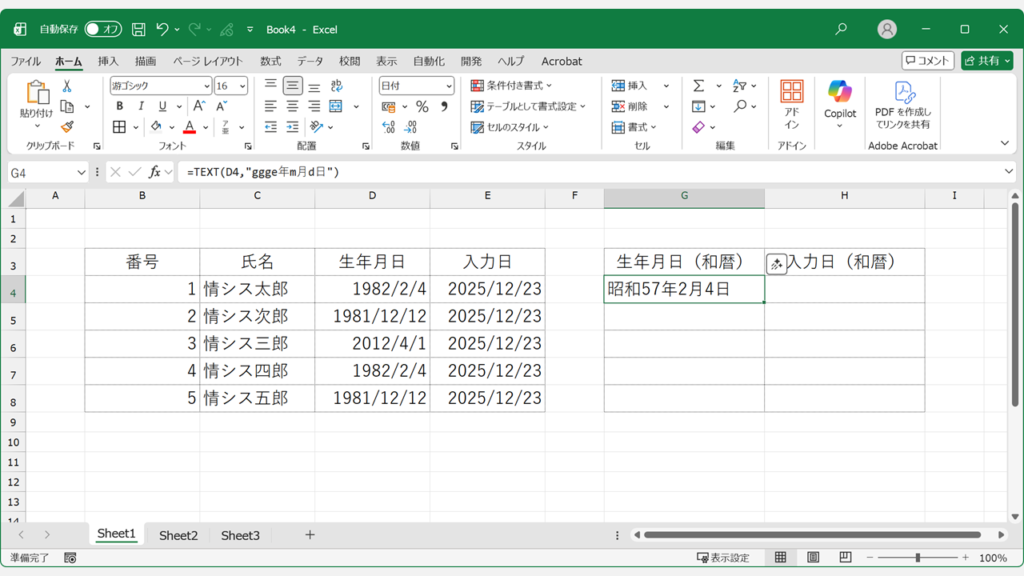Click the AutoSum sigma icon
The width and height of the screenshot is (1024, 576).
pyautogui.click(x=698, y=86)
